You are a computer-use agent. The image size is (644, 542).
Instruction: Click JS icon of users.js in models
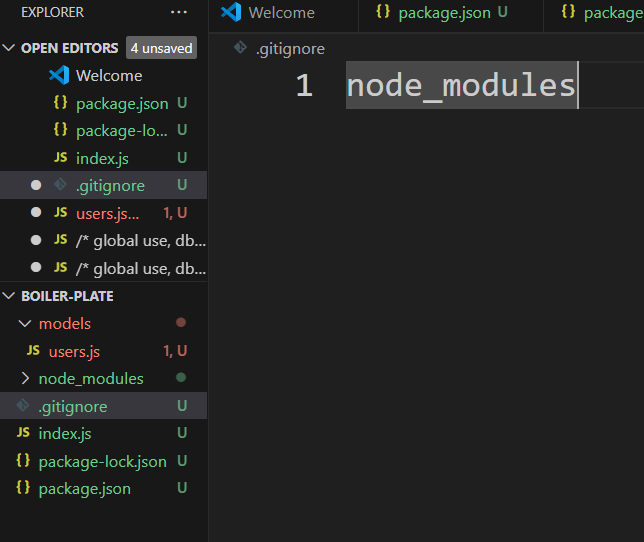[x=33, y=350]
